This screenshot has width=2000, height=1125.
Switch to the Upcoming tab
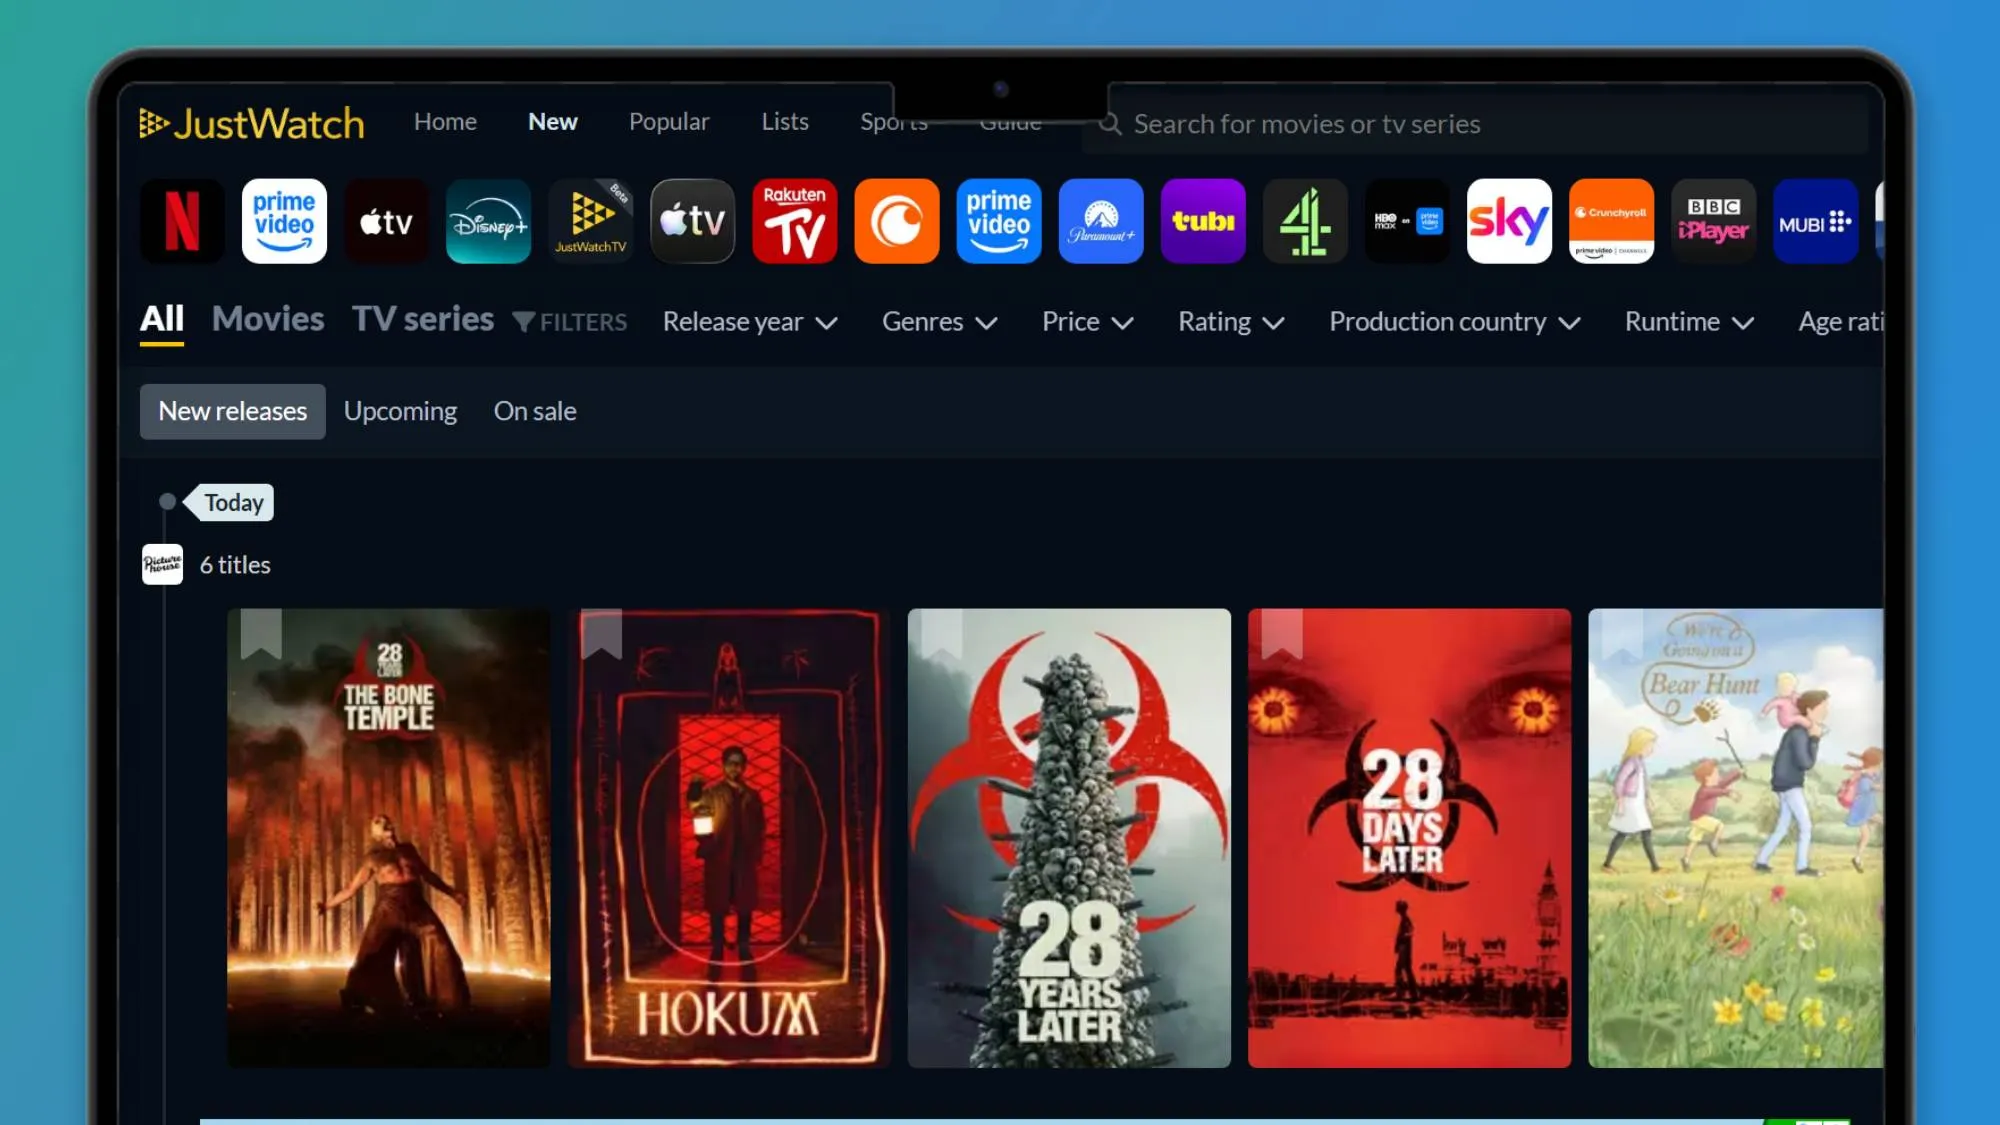click(x=400, y=411)
